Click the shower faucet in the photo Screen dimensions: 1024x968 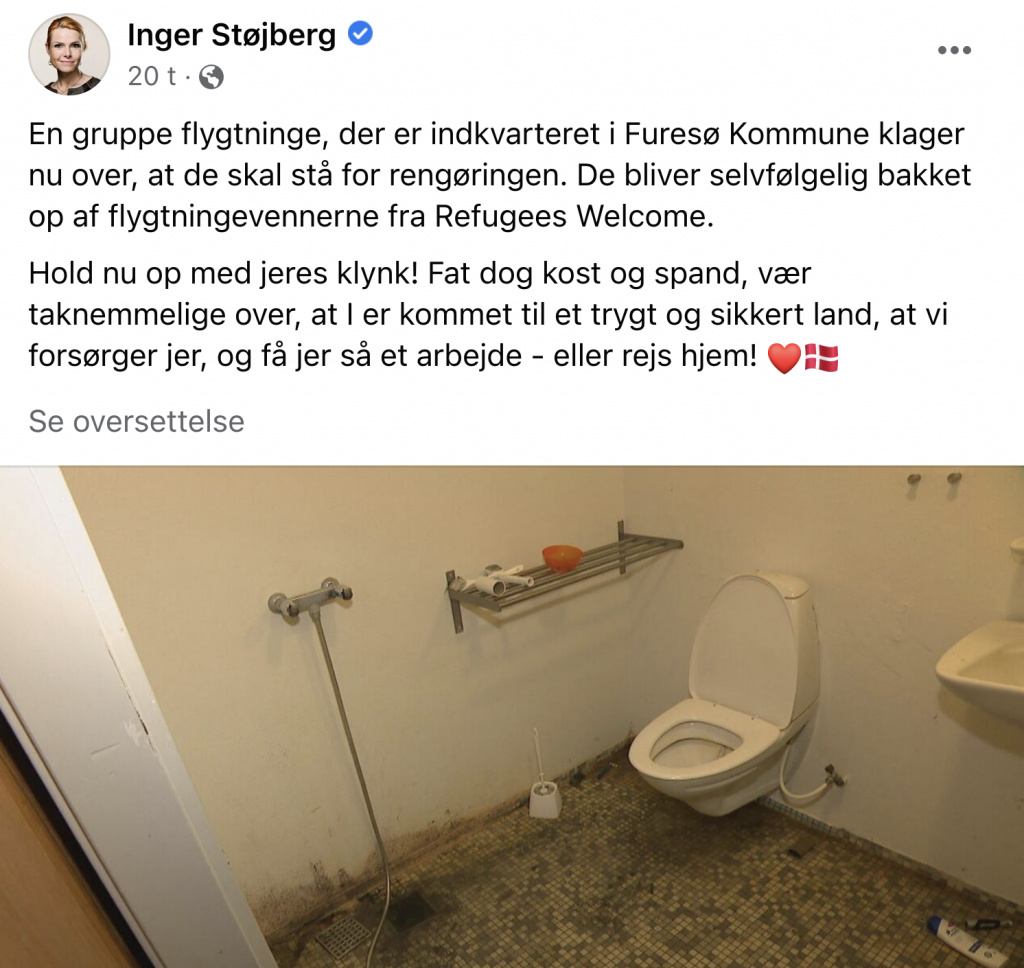310,596
